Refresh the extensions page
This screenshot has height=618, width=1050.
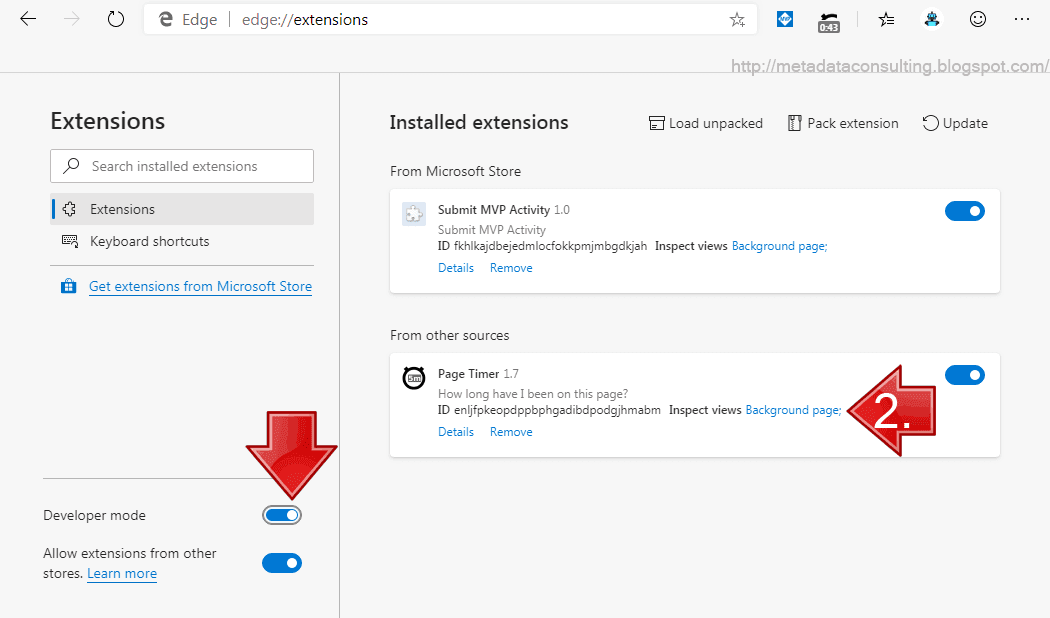[x=116, y=19]
